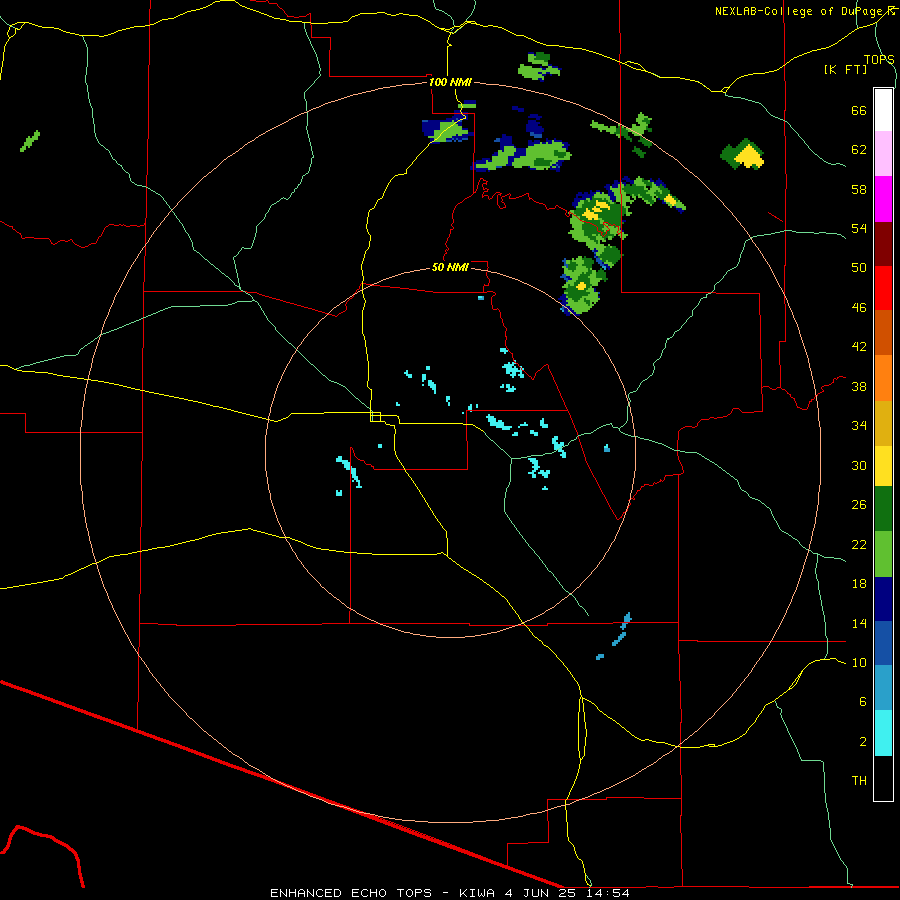Click the 50 NMI range ring label
The height and width of the screenshot is (900, 900).
[x=450, y=267]
